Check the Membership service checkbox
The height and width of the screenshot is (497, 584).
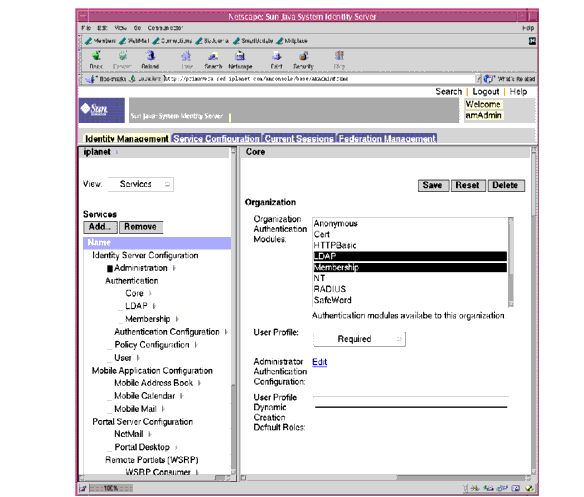[120, 320]
